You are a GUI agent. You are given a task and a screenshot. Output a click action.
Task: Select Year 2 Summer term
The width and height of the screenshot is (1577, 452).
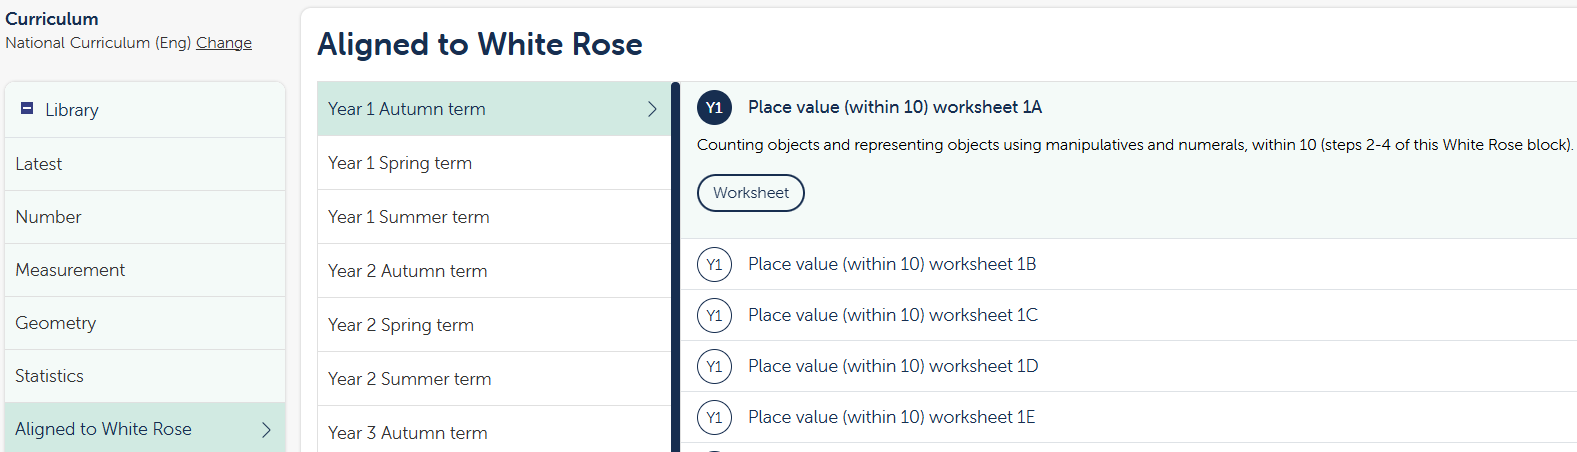(x=494, y=379)
